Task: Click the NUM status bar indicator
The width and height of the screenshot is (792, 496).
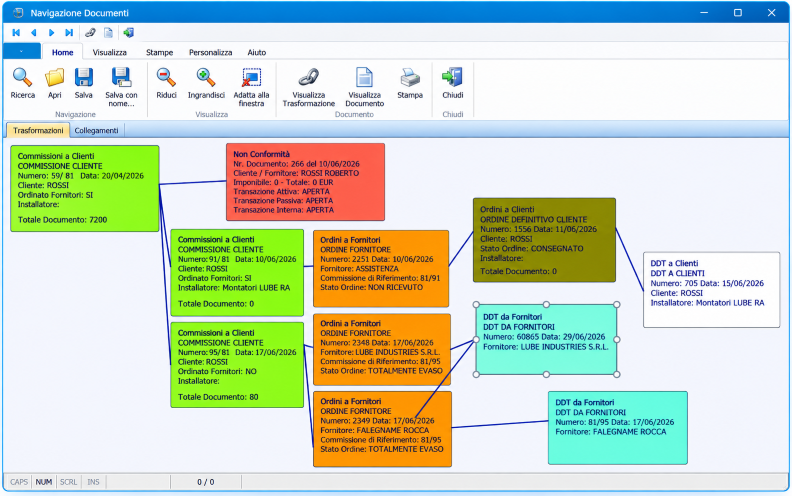Action: click(44, 482)
